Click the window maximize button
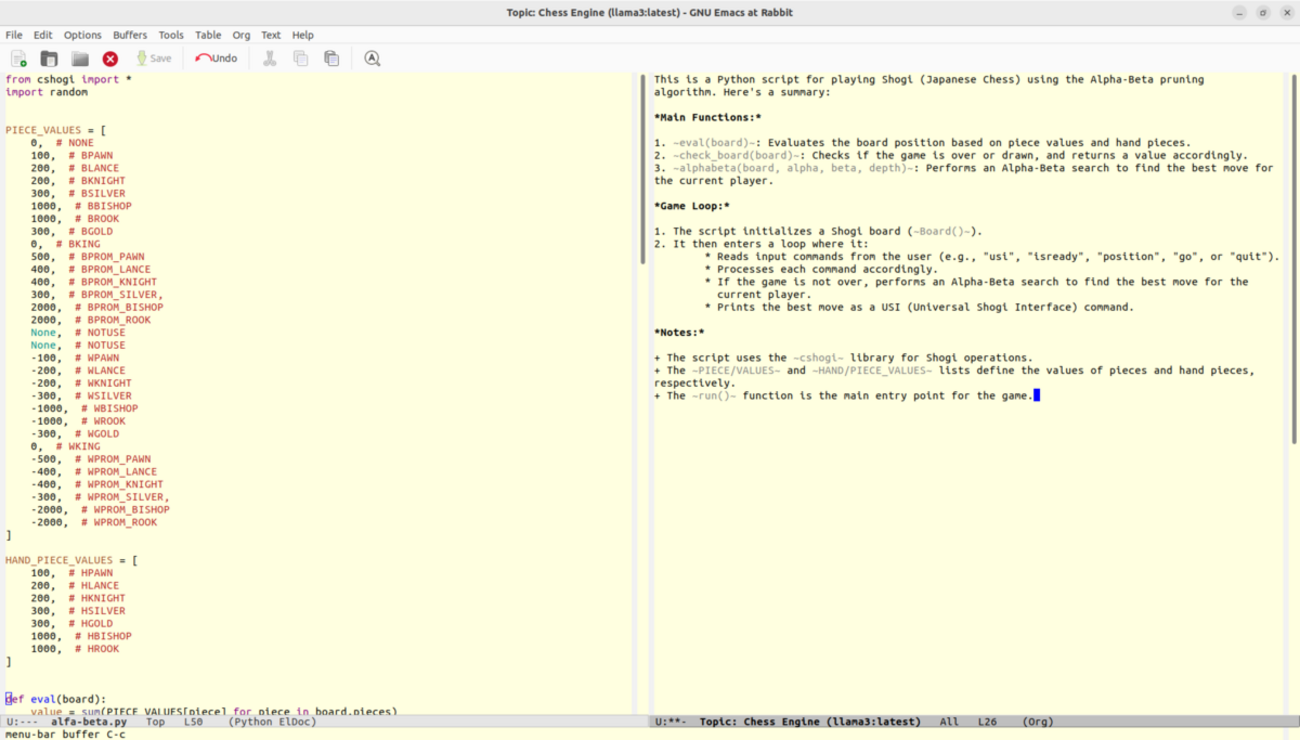Image resolution: width=1300 pixels, height=740 pixels. 1263,13
